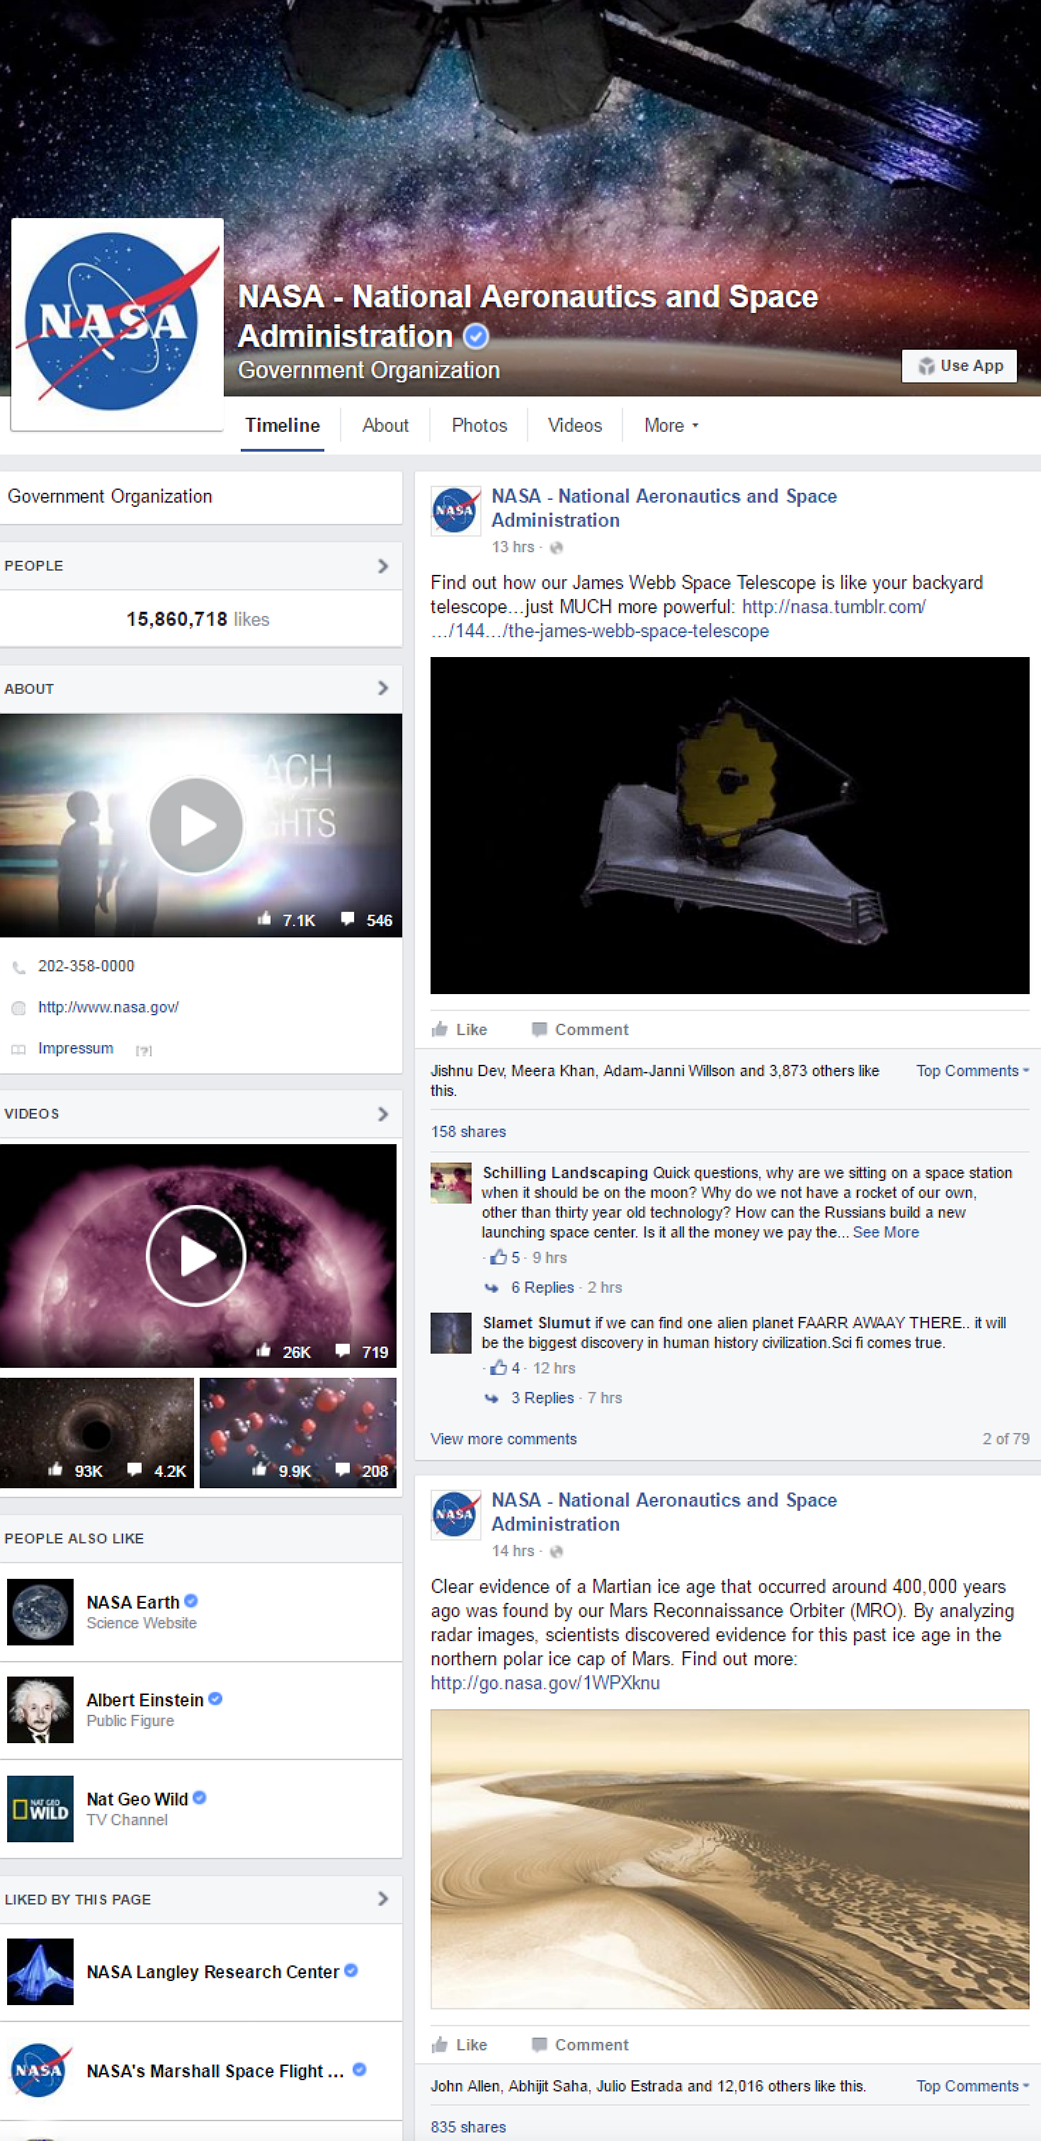This screenshot has width=1041, height=2141.
Task: Like the James Webb telescope post
Action: pos(459,1030)
